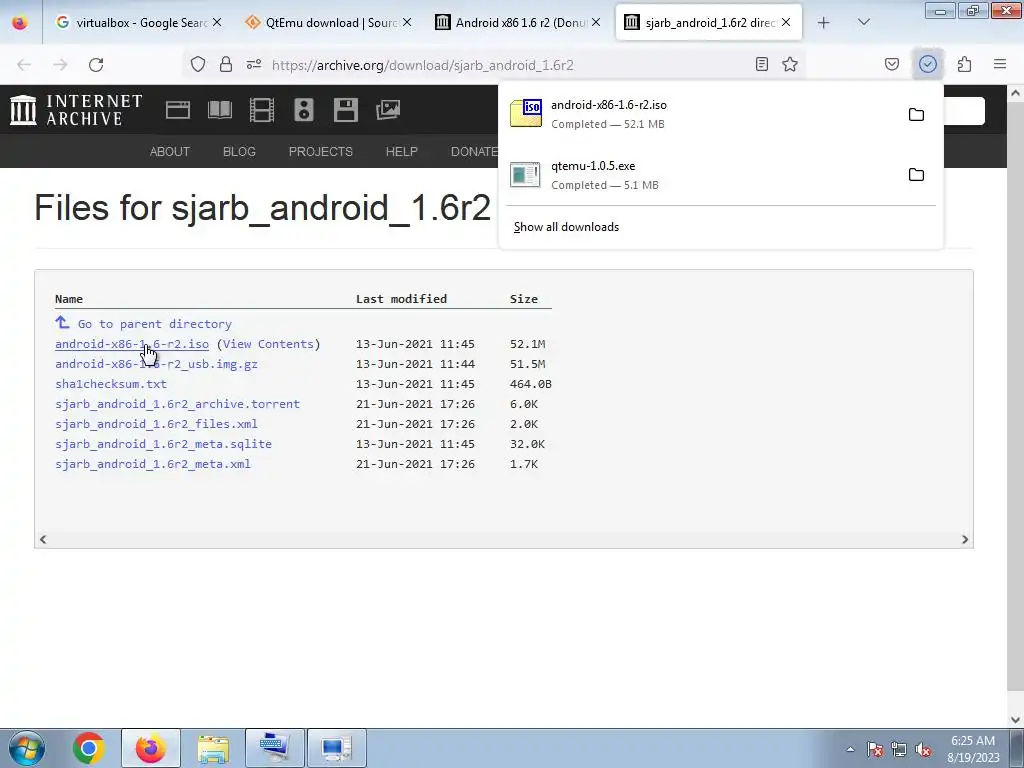The height and width of the screenshot is (768, 1024).
Task: Click the network tray icon
Action: pos(899,749)
